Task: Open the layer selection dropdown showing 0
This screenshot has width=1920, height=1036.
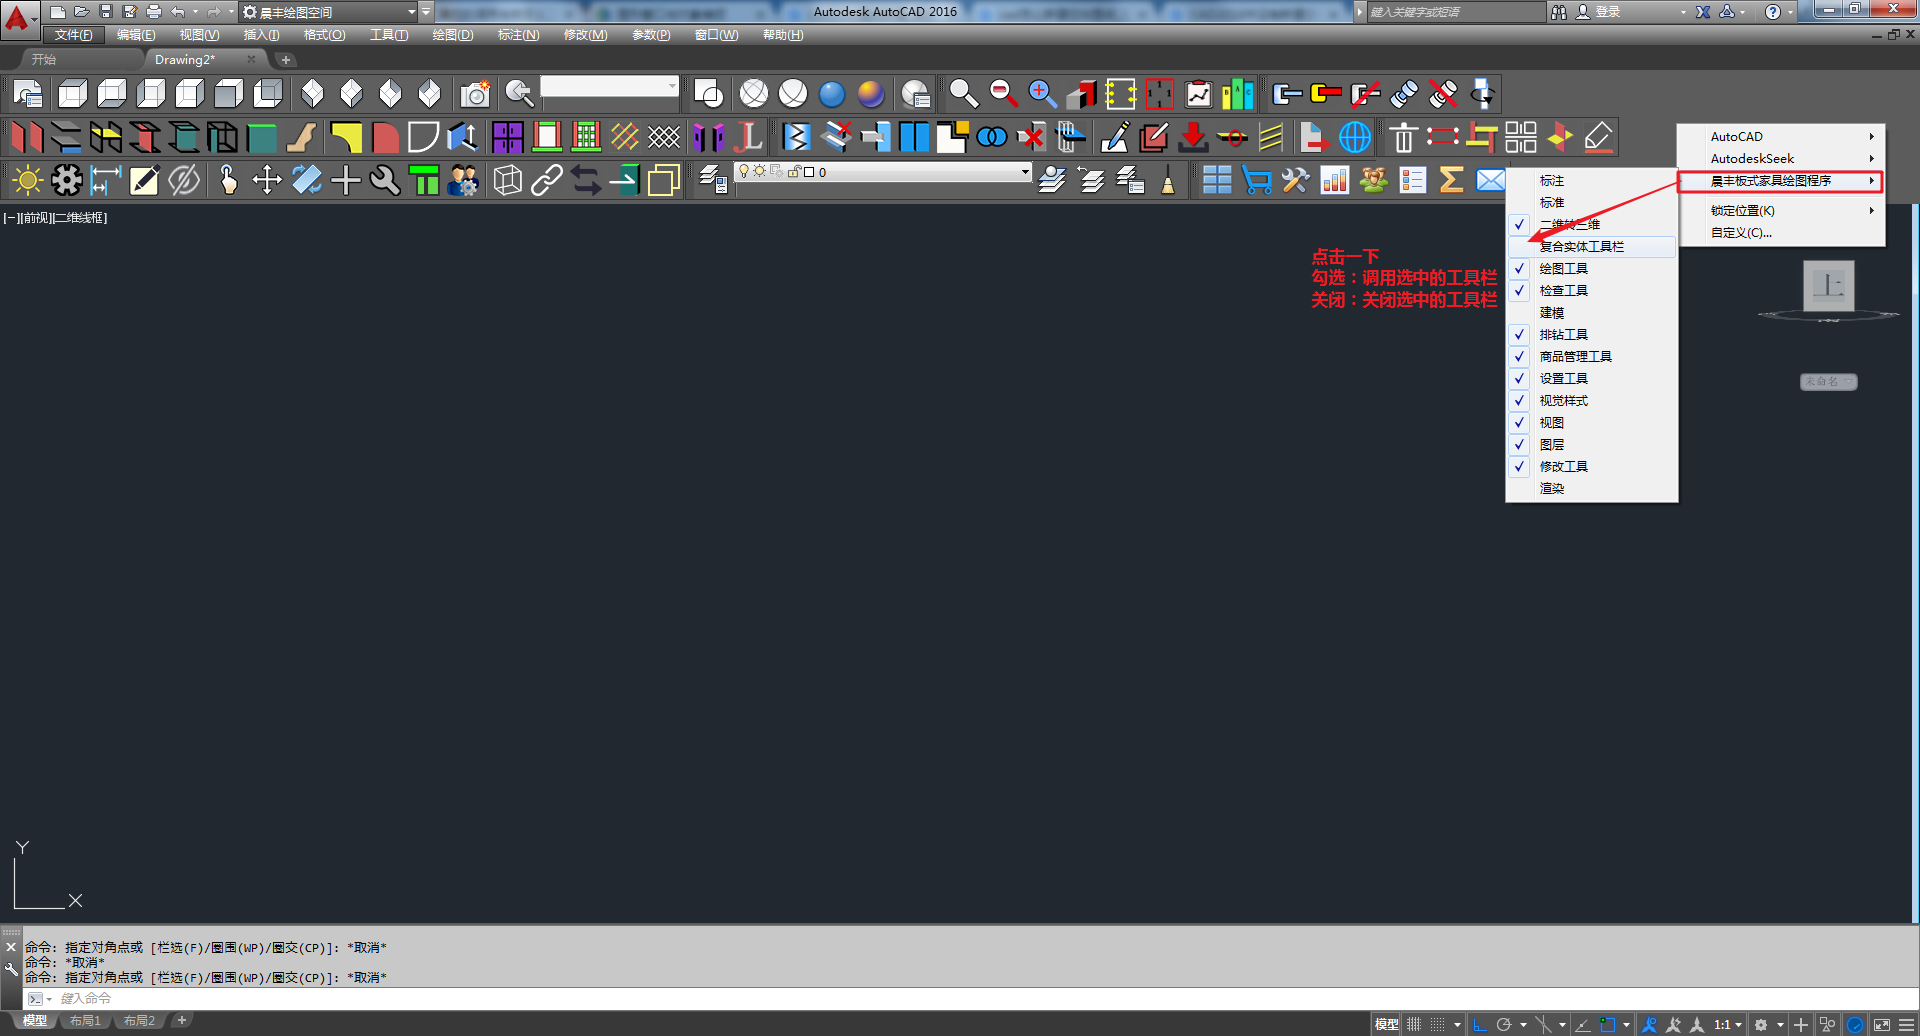Action: [x=883, y=172]
